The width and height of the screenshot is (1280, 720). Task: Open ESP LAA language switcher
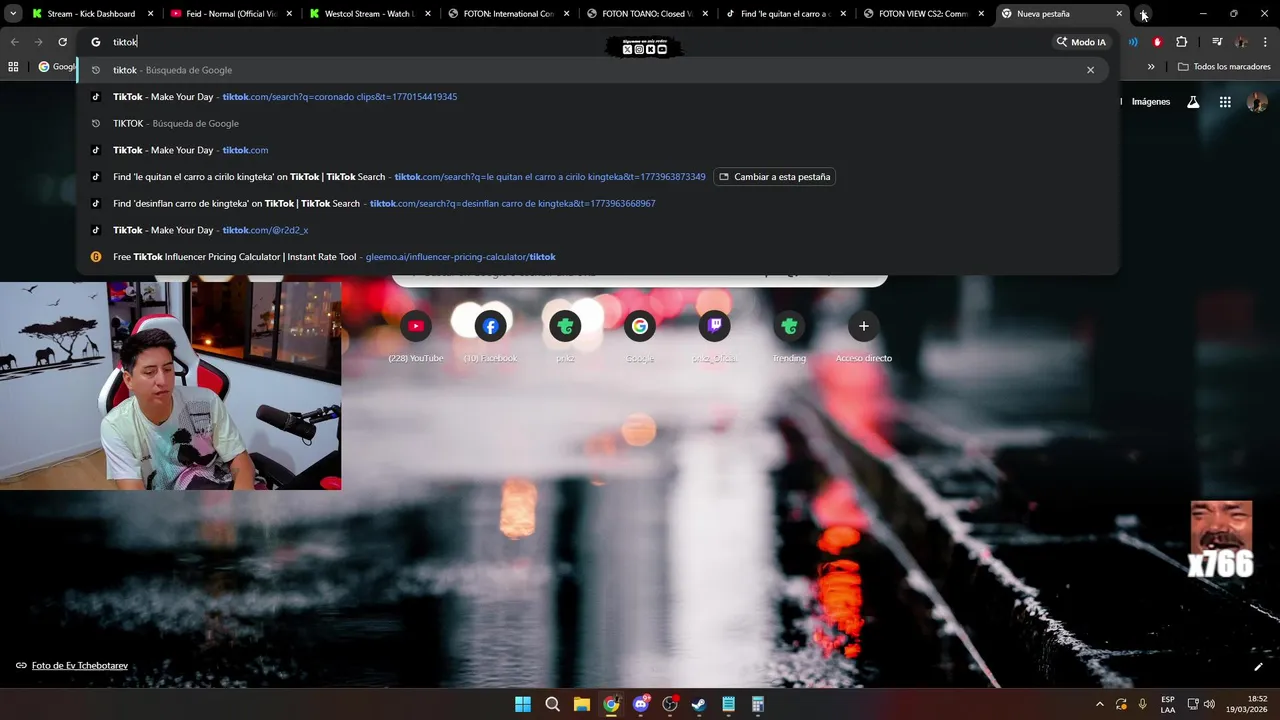coord(1168,704)
